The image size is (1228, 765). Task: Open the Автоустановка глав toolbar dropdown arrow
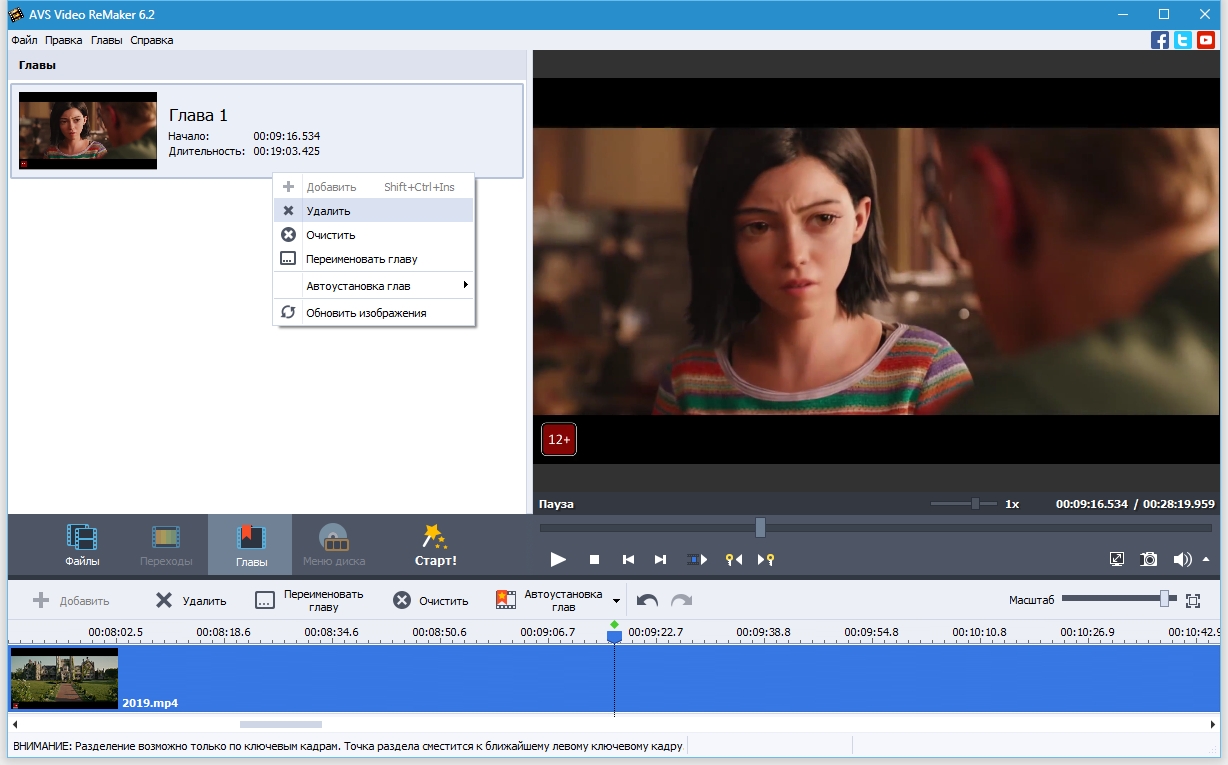616,601
